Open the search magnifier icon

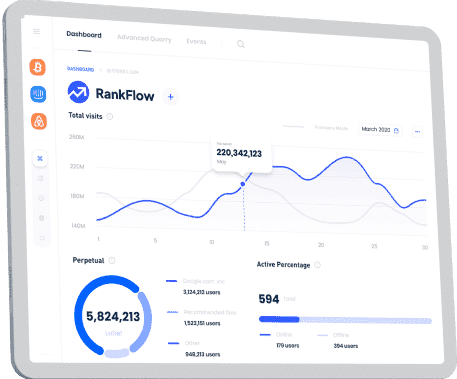click(241, 44)
